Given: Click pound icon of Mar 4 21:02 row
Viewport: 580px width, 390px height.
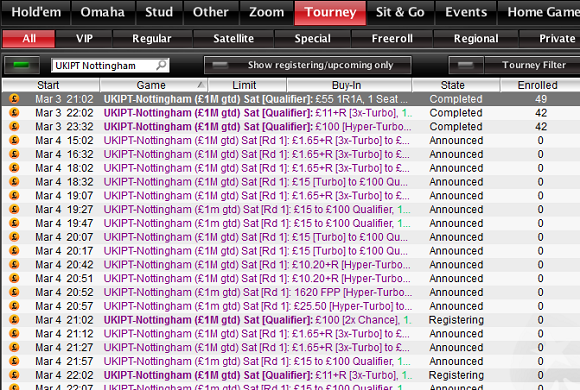Looking at the screenshot, I should 14,320.
